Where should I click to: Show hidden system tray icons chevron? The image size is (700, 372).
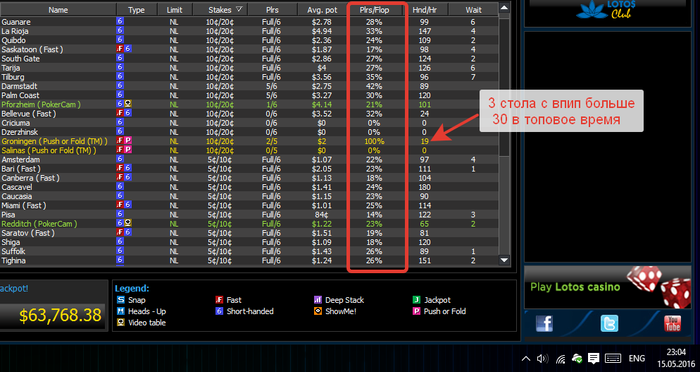point(526,358)
